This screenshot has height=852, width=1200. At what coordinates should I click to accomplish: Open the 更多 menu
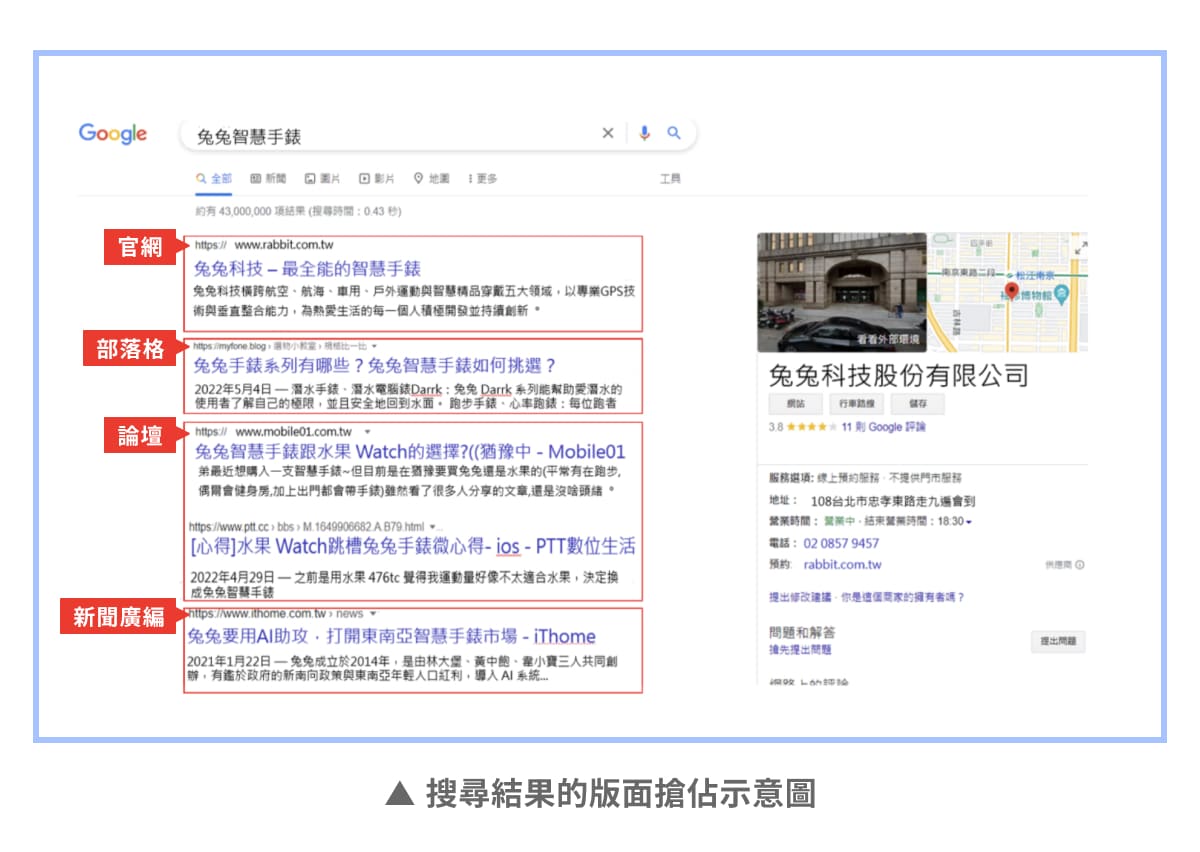(x=482, y=178)
